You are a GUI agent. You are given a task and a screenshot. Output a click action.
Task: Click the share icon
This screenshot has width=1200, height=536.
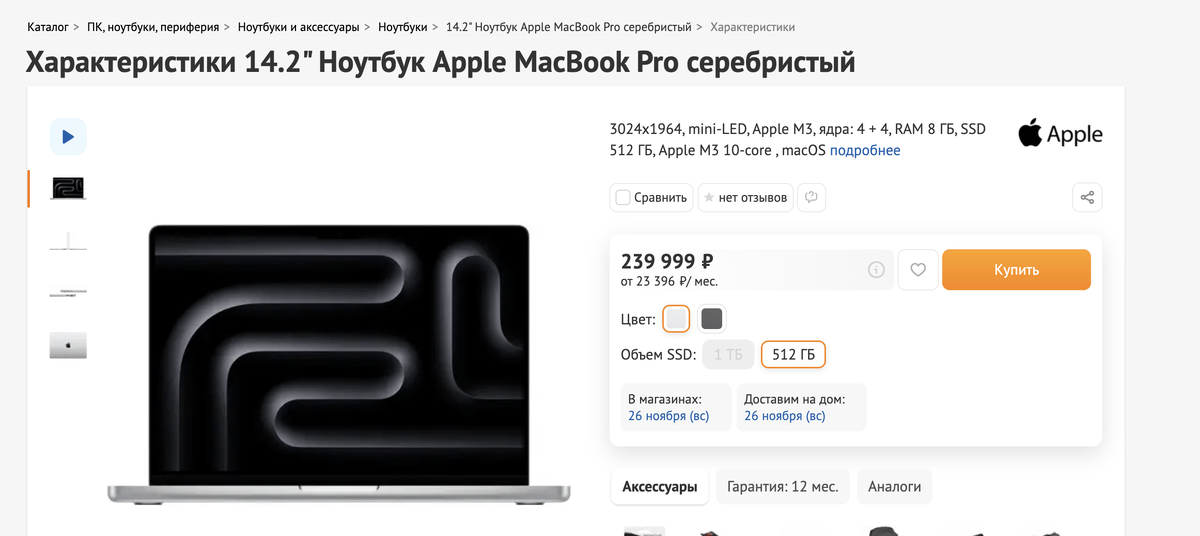click(1087, 197)
